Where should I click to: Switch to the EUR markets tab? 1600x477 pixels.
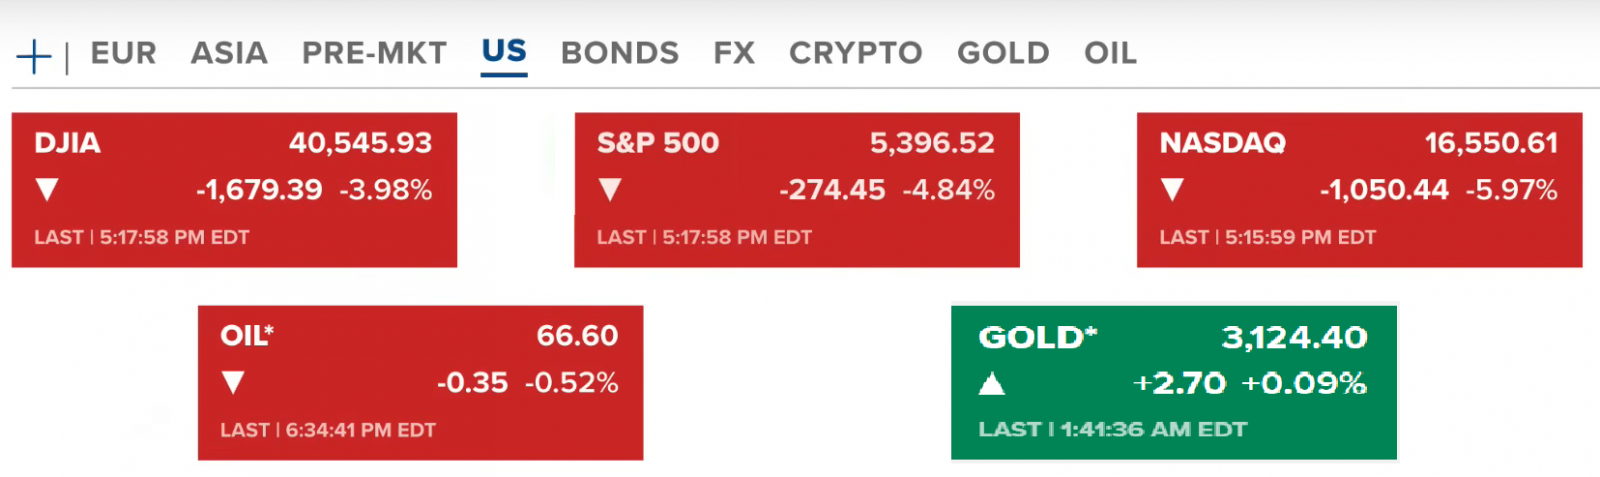click(124, 53)
